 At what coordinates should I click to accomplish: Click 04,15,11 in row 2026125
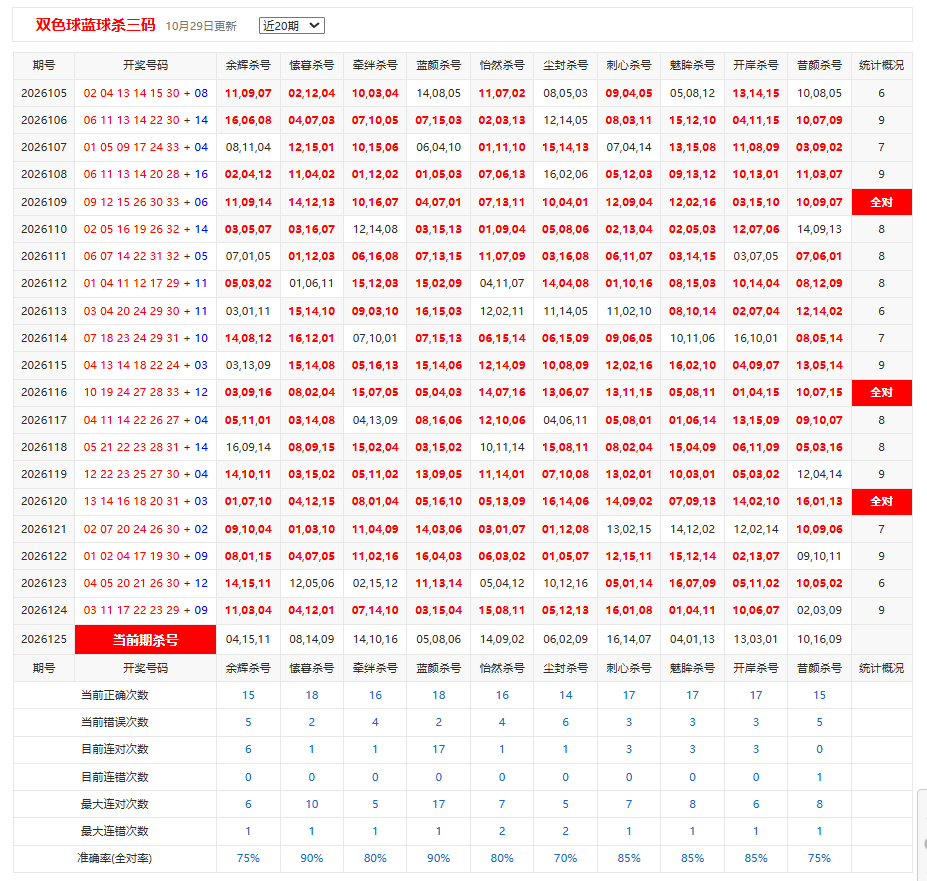[x=248, y=639]
